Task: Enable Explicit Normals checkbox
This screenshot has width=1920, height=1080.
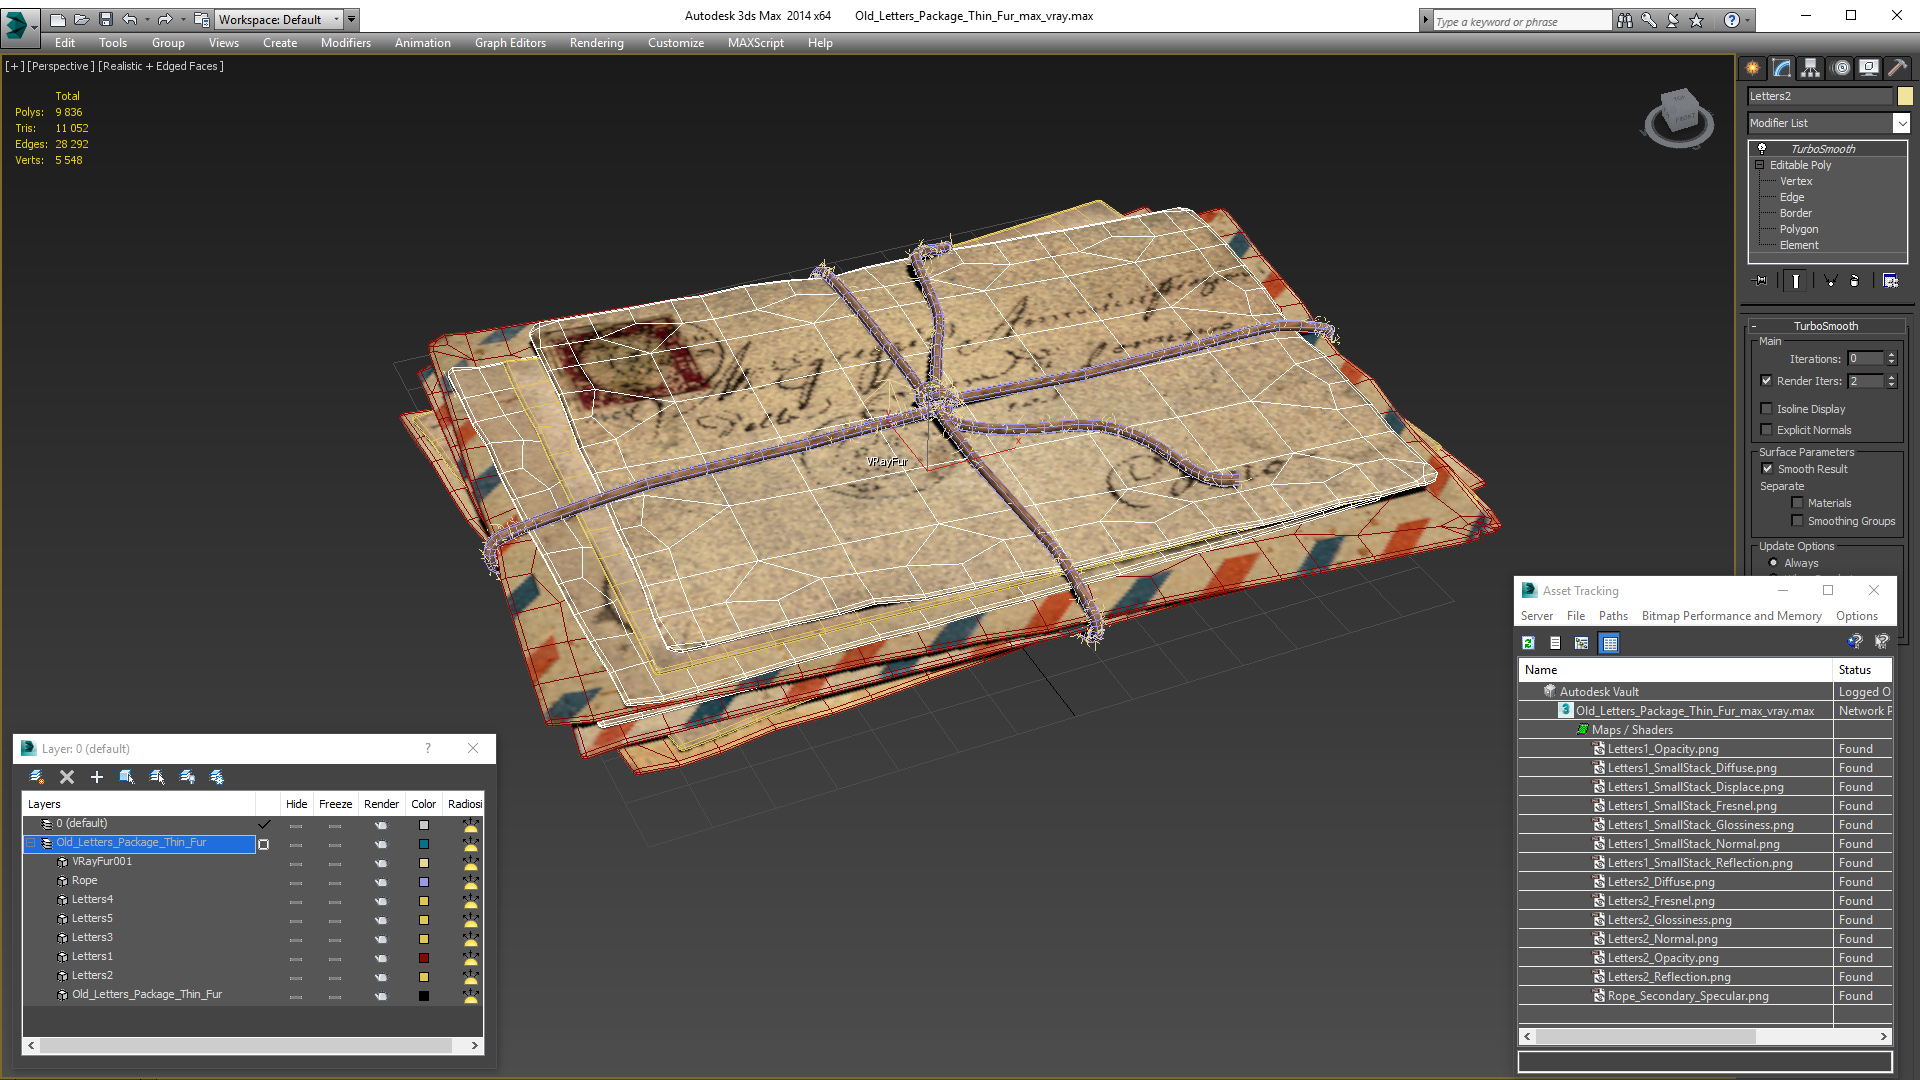Action: coord(1767,430)
